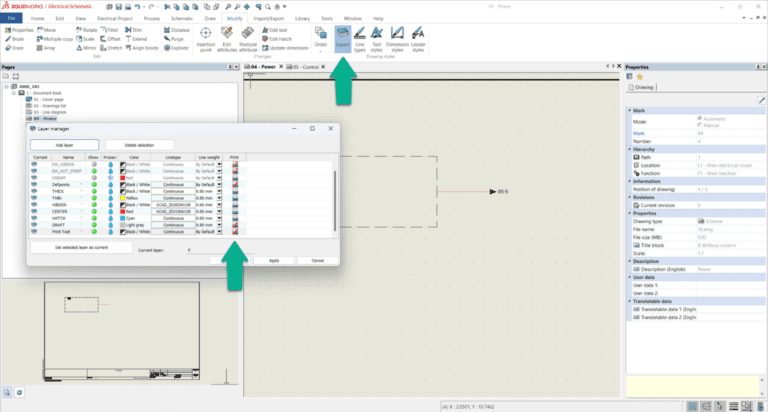
Task: Click Cancel in Layer manager
Action: [x=317, y=261]
